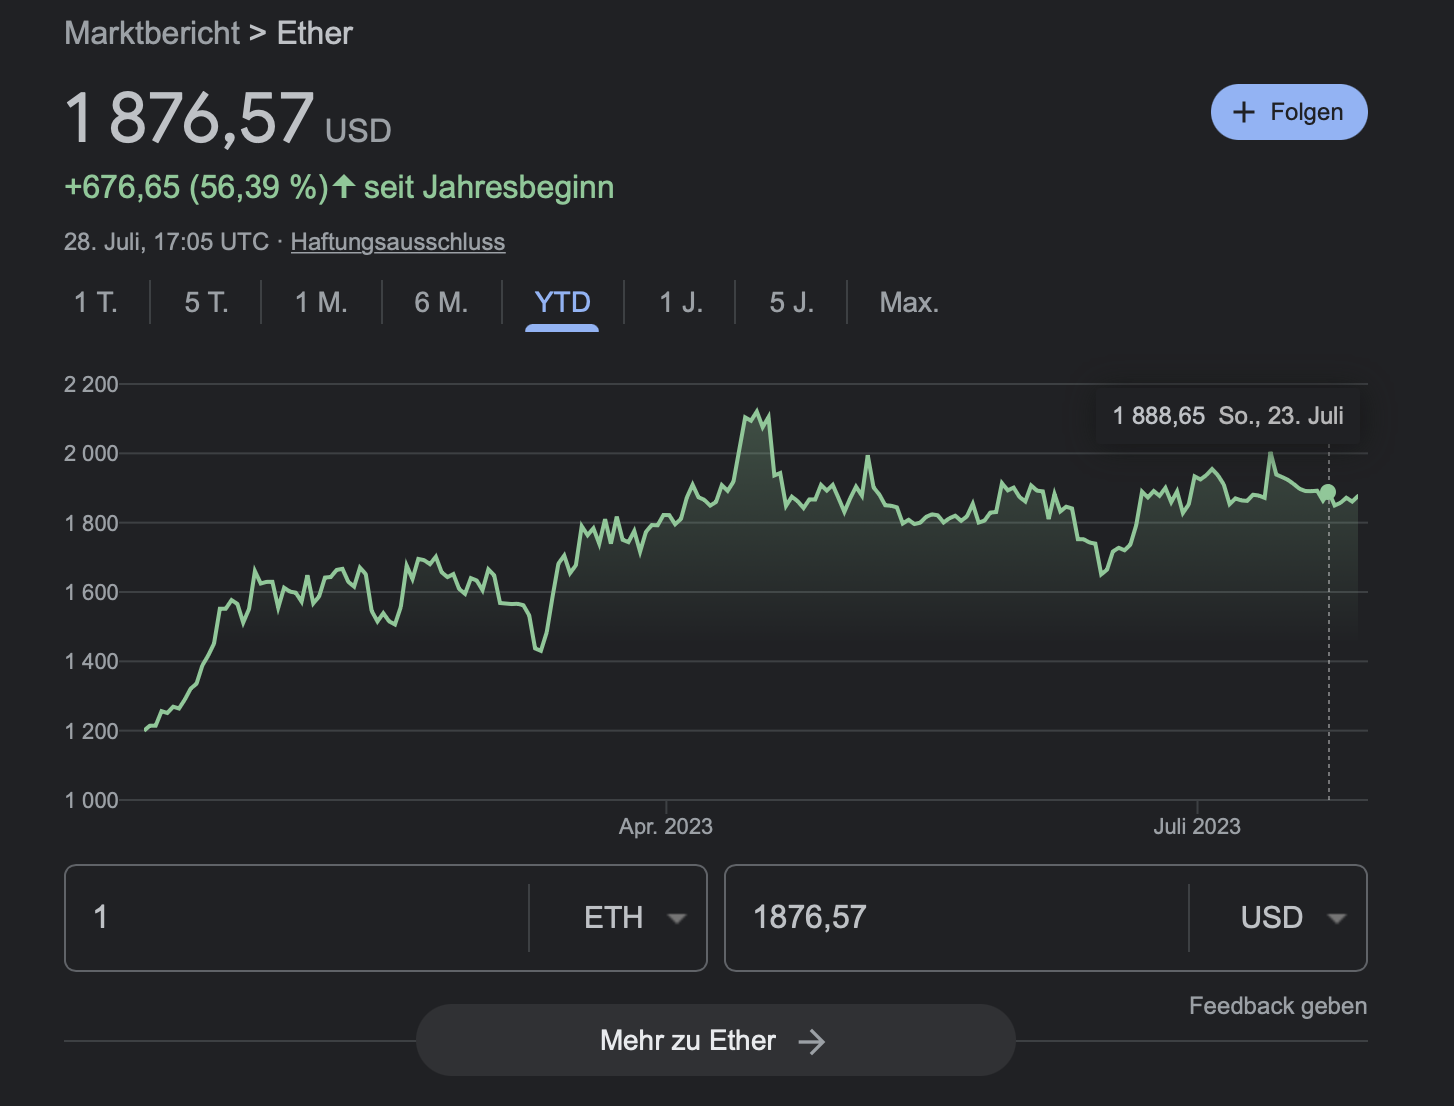The width and height of the screenshot is (1454, 1106).
Task: Click the Ether breadcrumb text
Action: click(x=315, y=33)
